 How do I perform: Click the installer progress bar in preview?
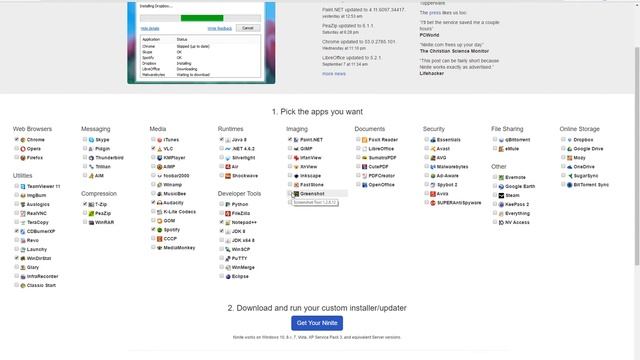200,18
